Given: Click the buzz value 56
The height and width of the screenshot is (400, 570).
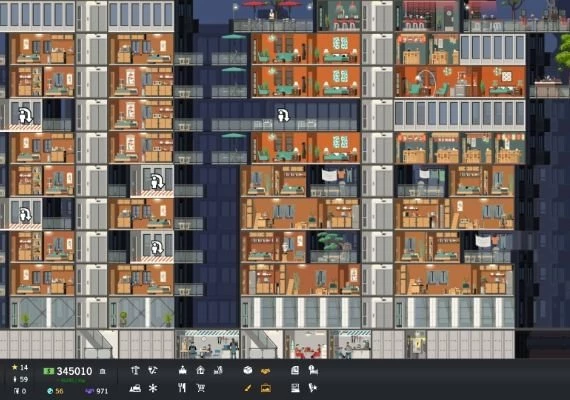Looking at the screenshot, I should click(59, 391).
